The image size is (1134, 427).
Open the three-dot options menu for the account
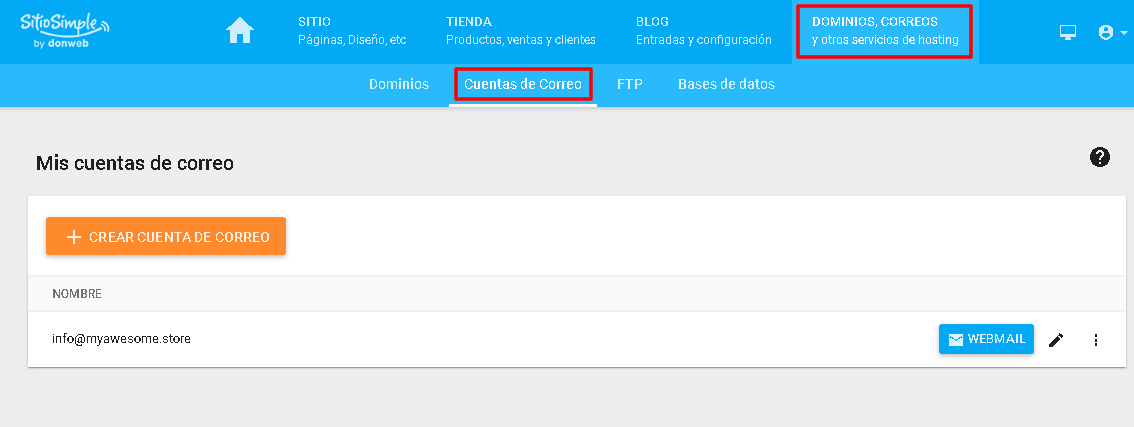coord(1096,339)
